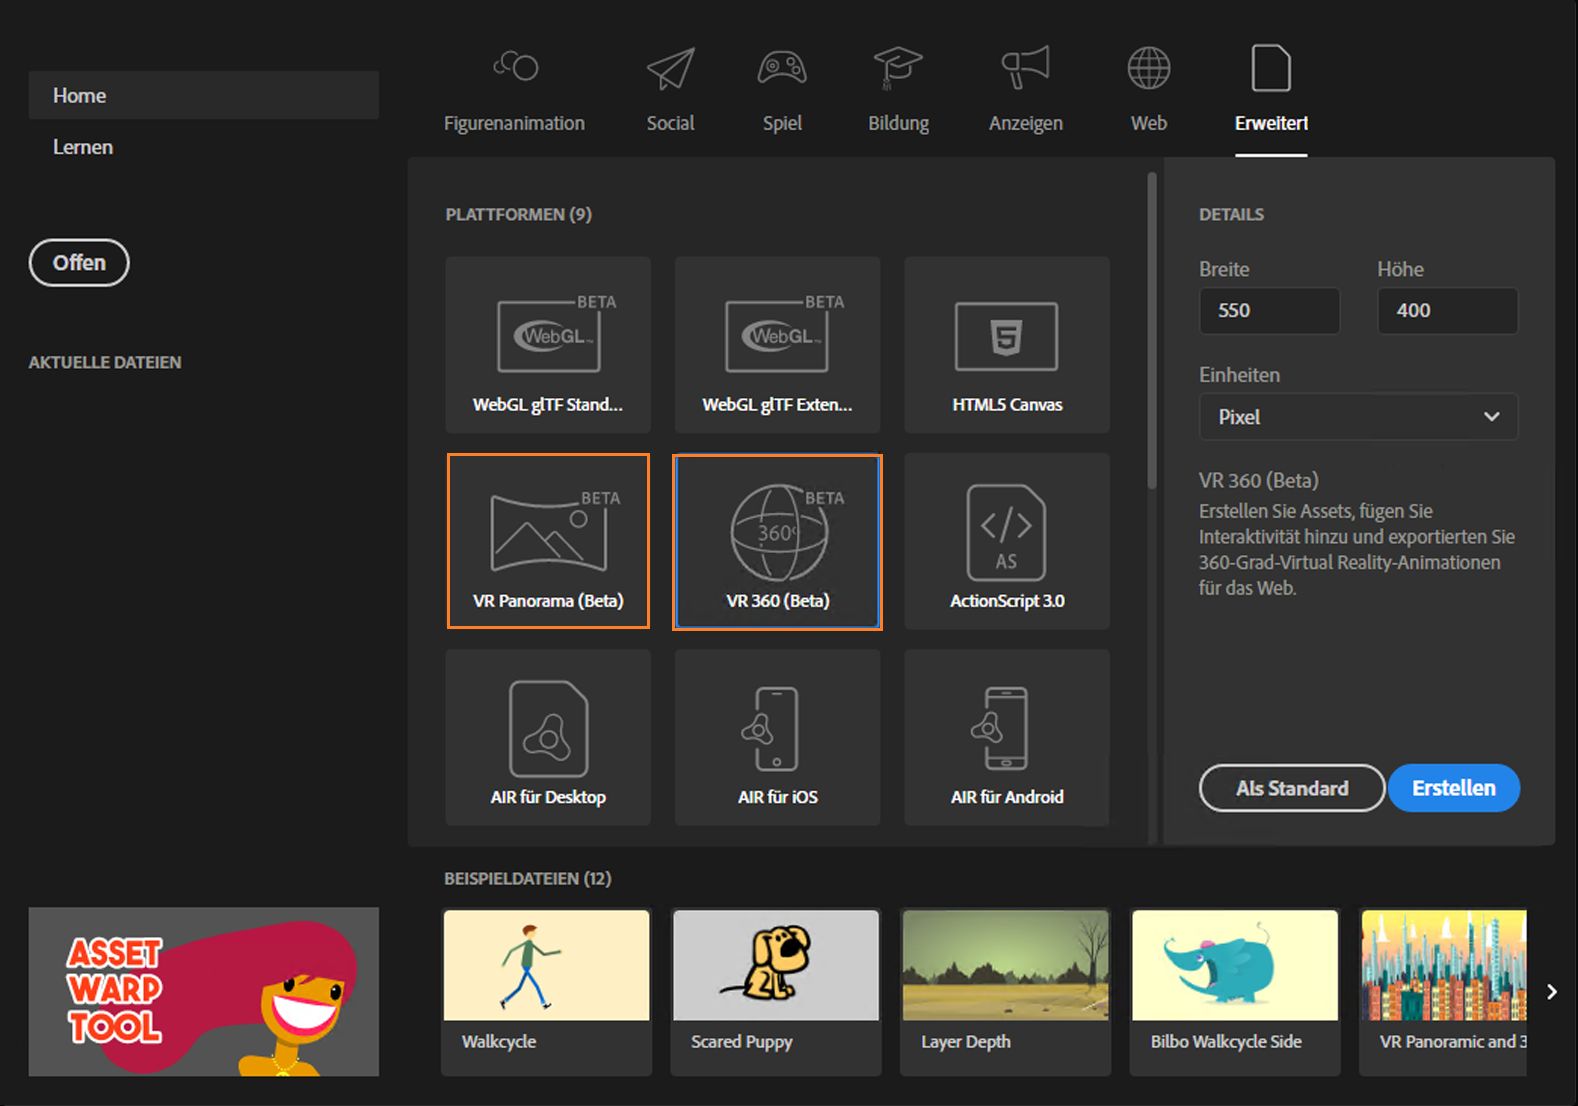Viewport: 1578px width, 1106px height.
Task: Select the WebGL glTF Standard platform tile
Action: pyautogui.click(x=548, y=345)
